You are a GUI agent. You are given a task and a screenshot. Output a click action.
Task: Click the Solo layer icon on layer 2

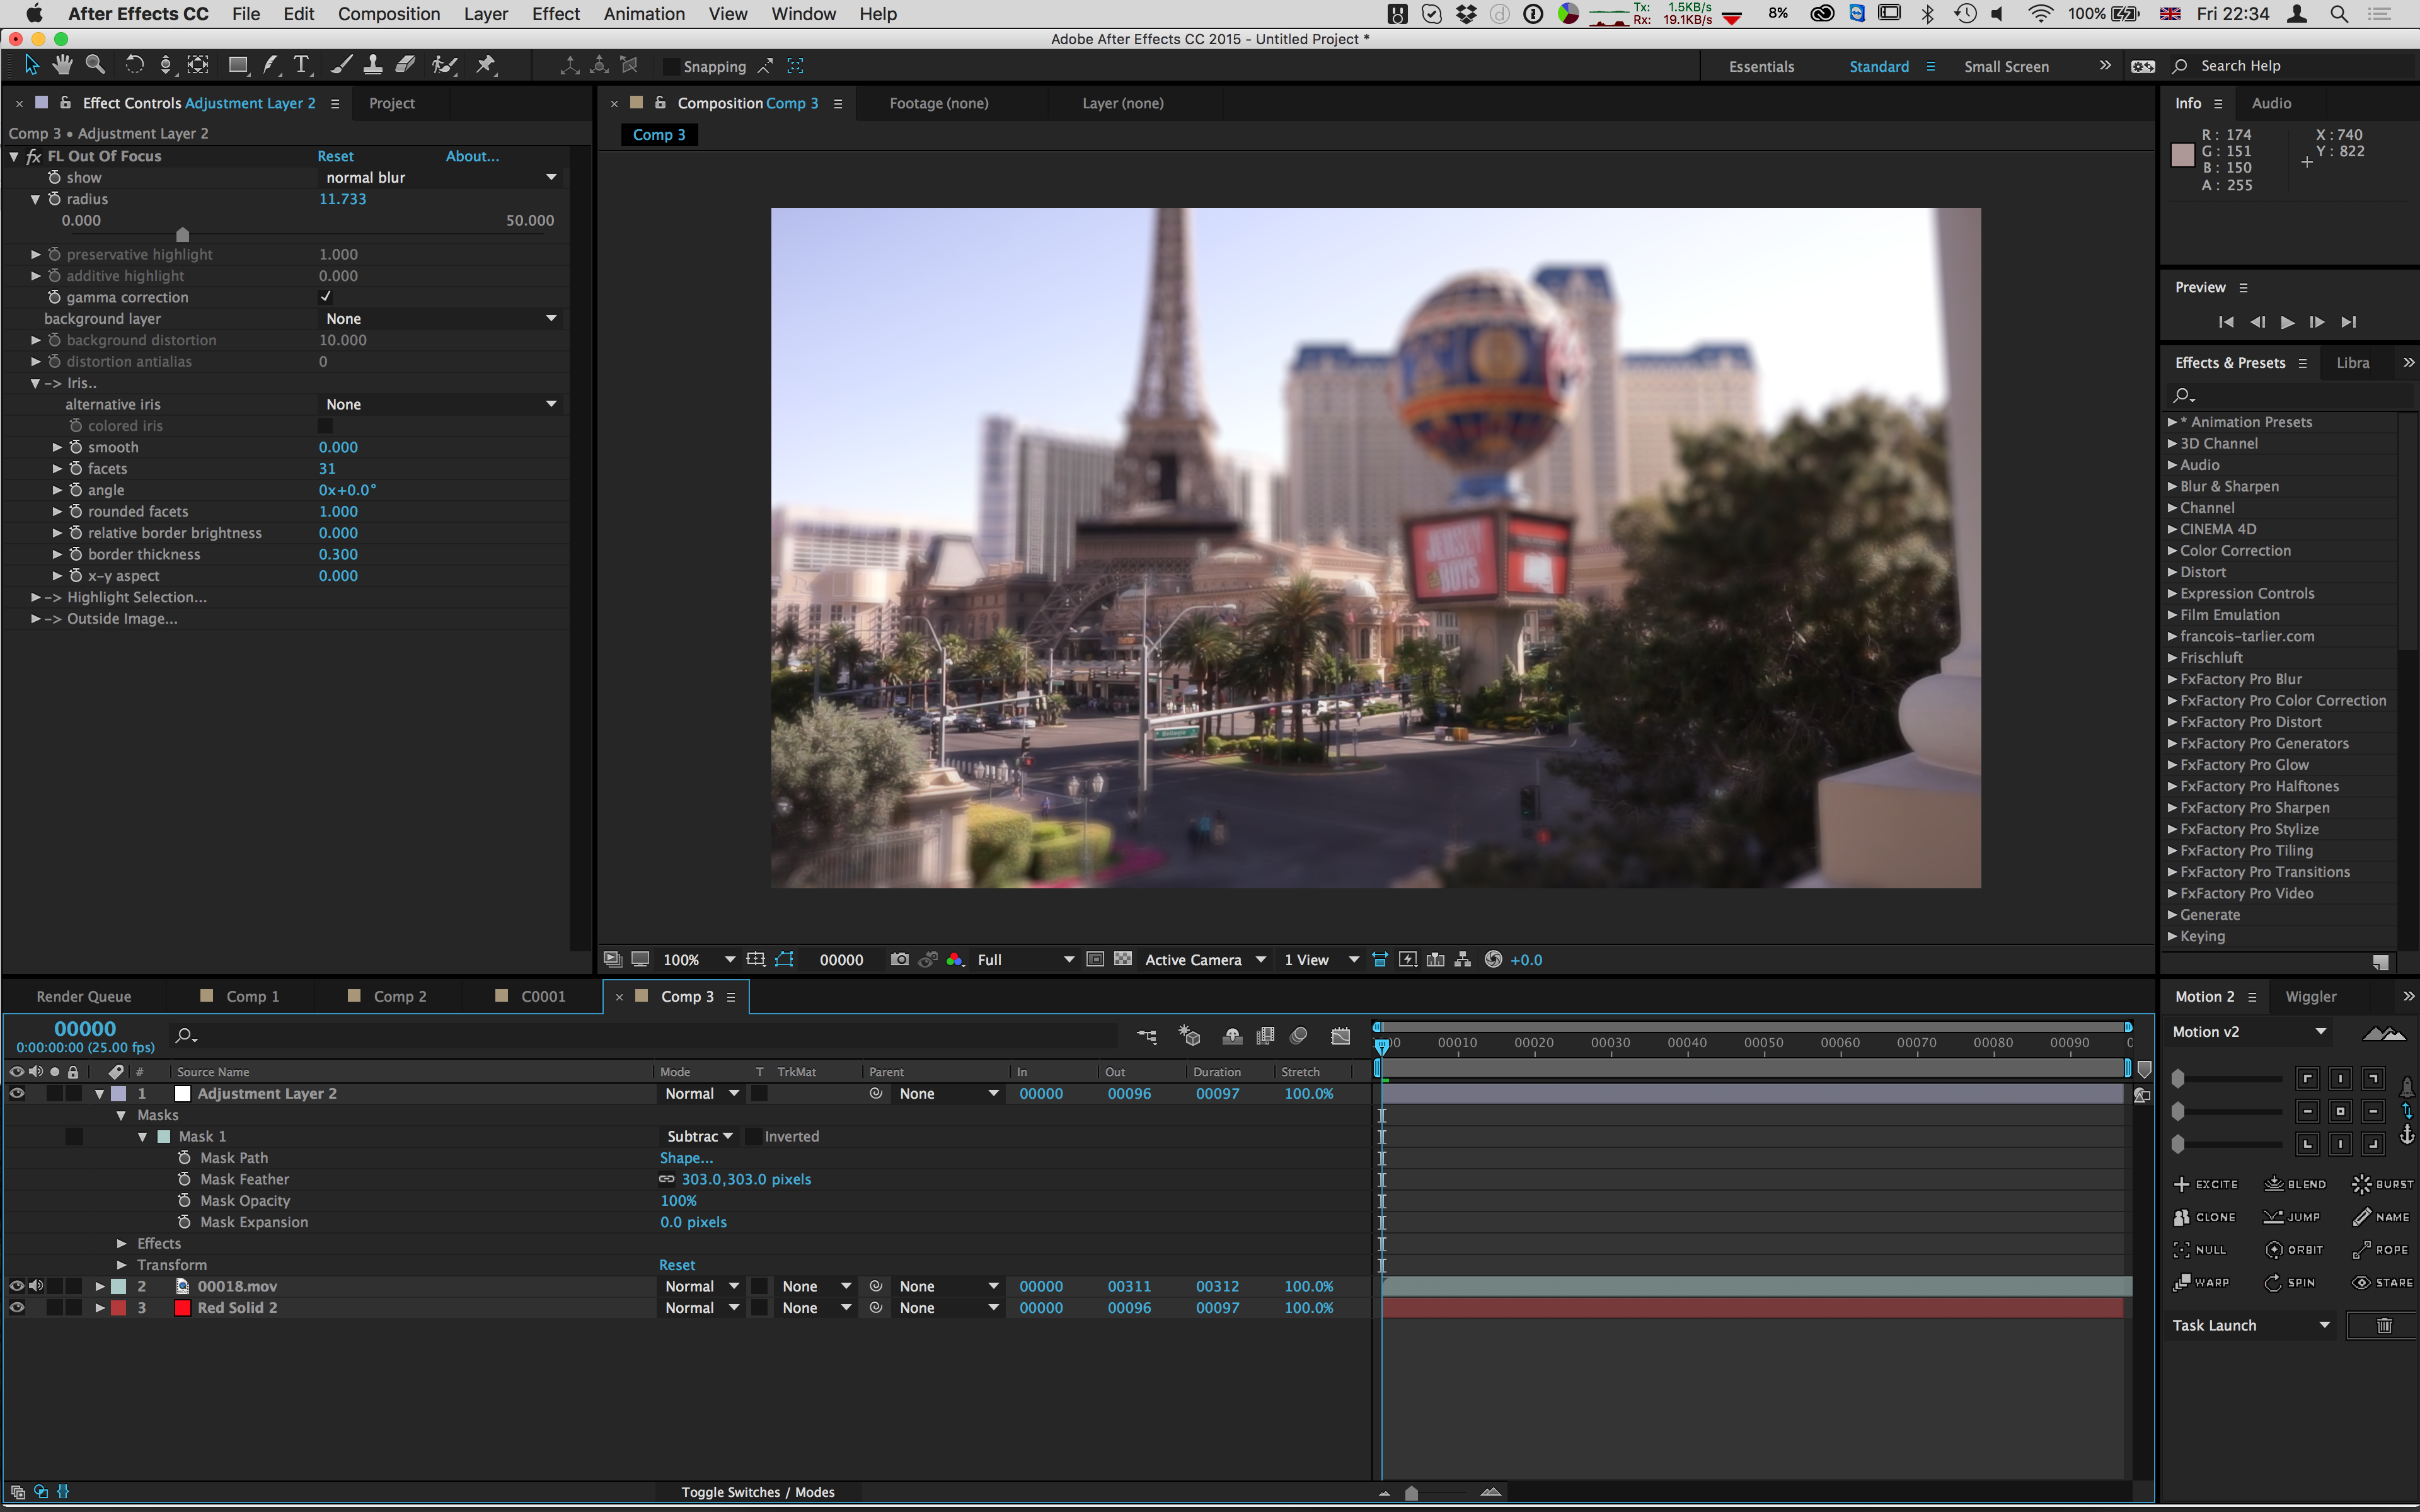tap(52, 1286)
